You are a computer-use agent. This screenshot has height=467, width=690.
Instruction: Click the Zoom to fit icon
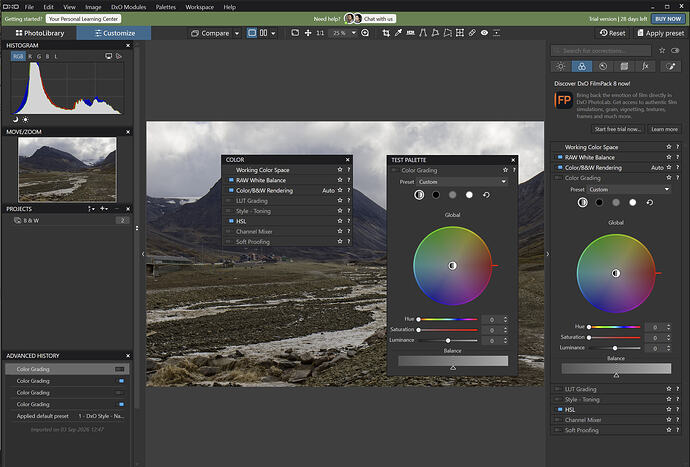coord(295,33)
